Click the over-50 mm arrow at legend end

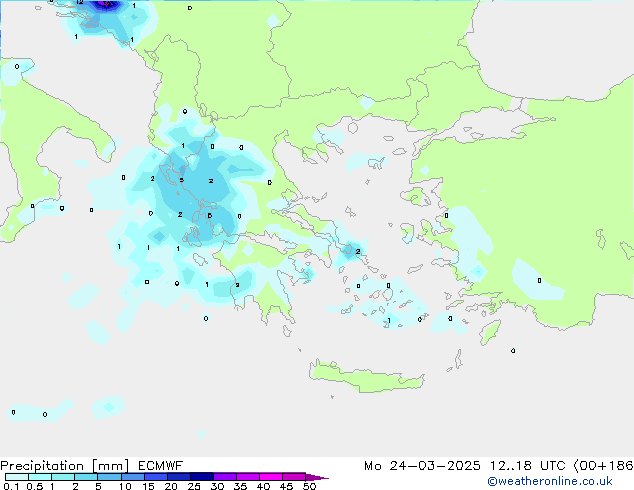317,477
